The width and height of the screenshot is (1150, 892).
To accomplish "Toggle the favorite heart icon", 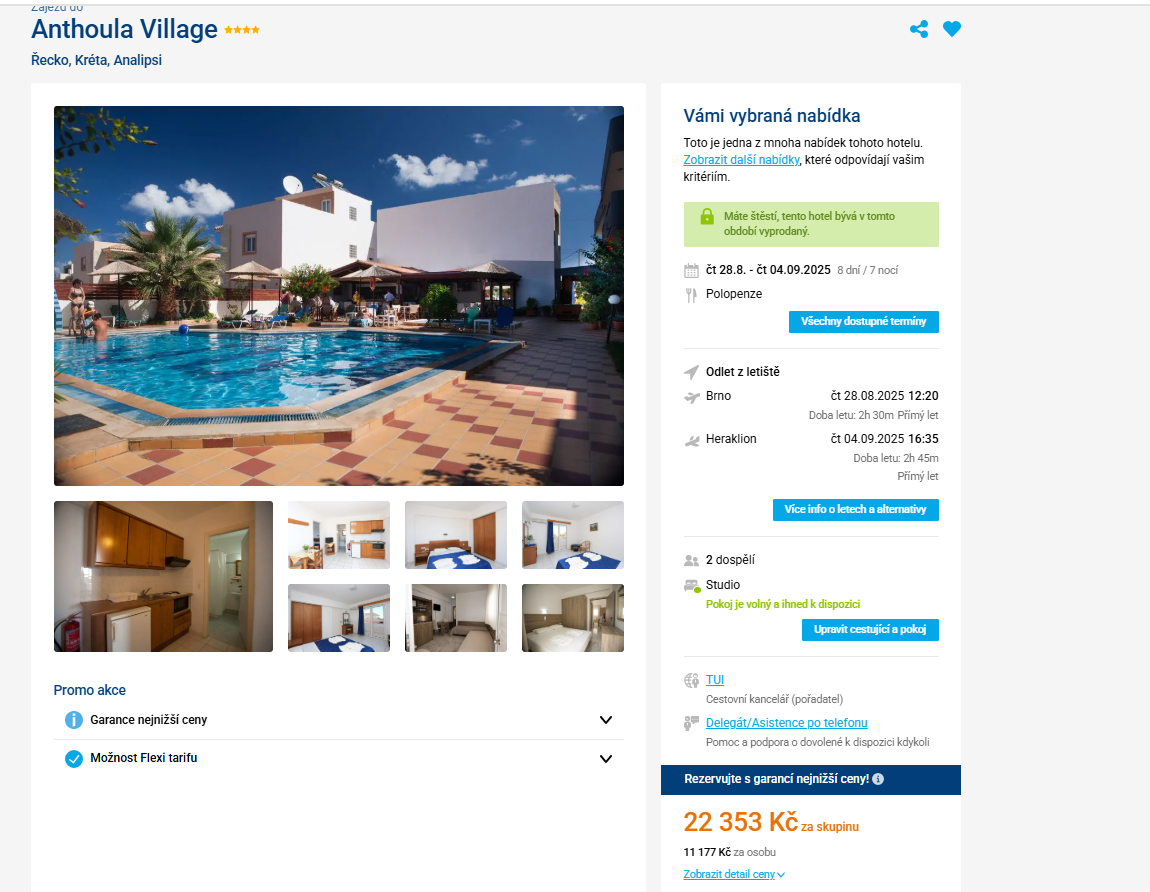I will [952, 29].
